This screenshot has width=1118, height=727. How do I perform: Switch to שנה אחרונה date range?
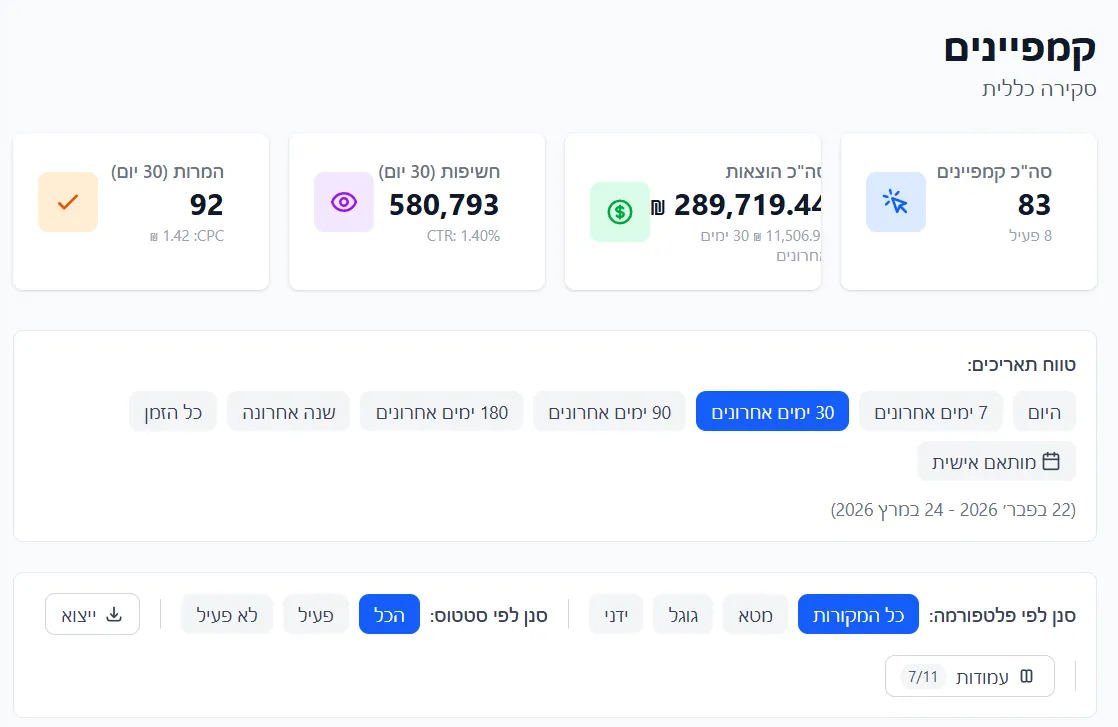tap(288, 411)
